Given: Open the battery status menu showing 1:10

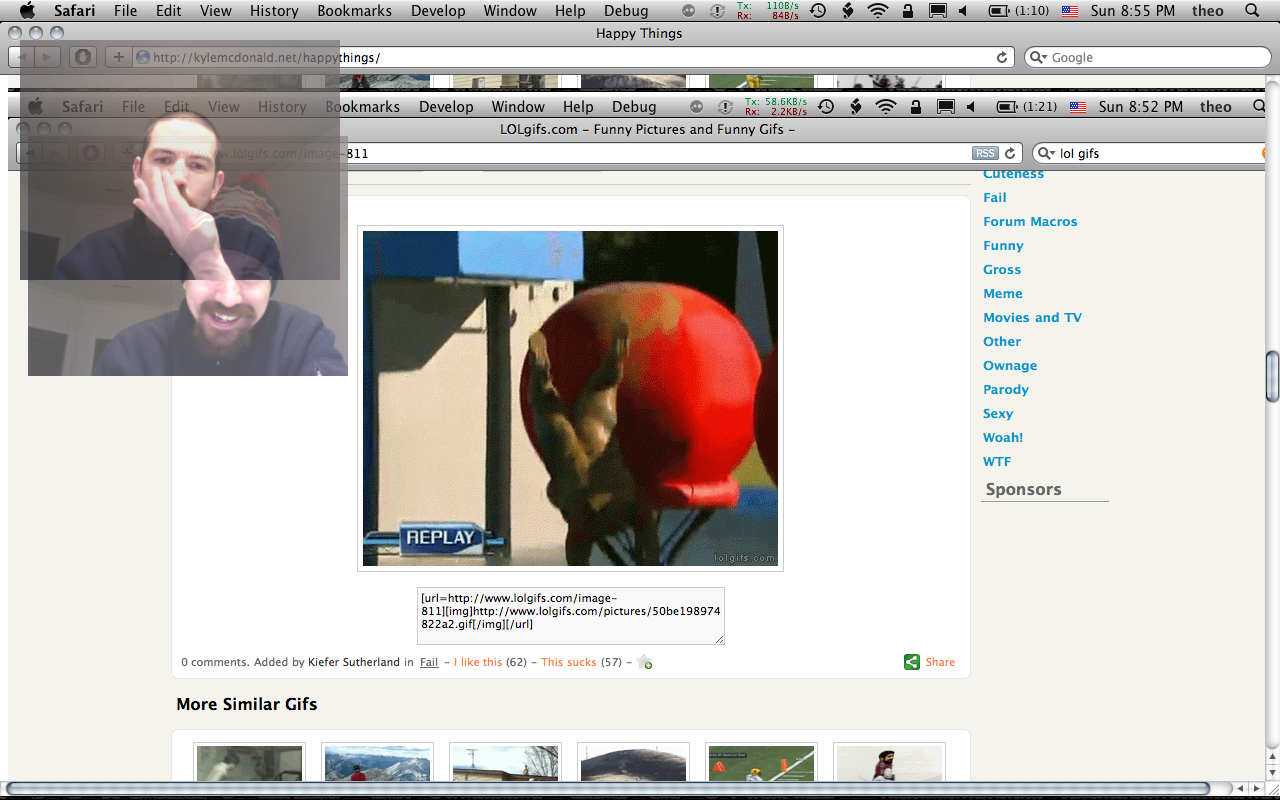Looking at the screenshot, I should pos(1018,11).
